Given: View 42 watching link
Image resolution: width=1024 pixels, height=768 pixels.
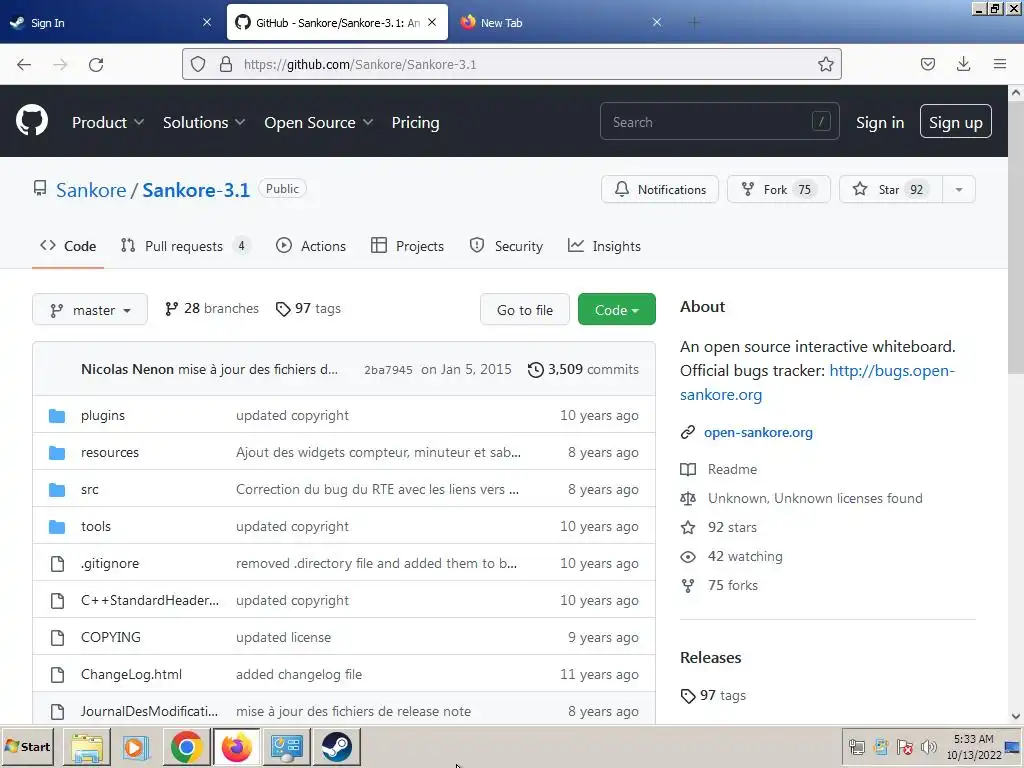Looking at the screenshot, I should point(744,556).
